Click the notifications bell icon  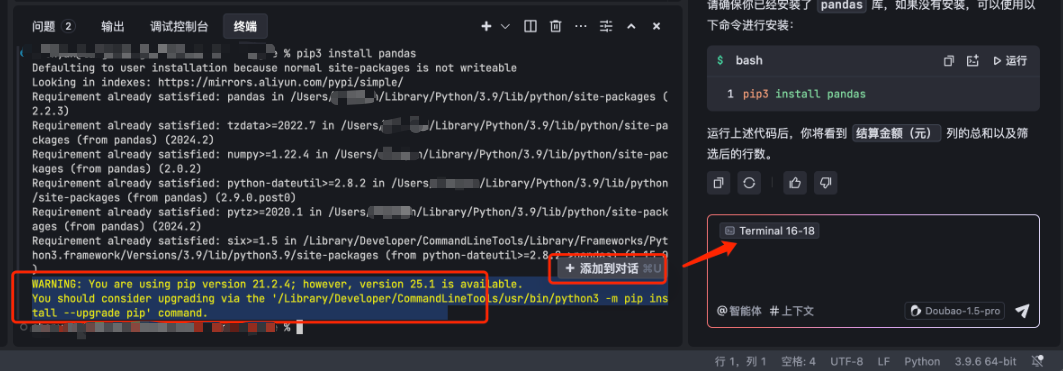(1037, 362)
